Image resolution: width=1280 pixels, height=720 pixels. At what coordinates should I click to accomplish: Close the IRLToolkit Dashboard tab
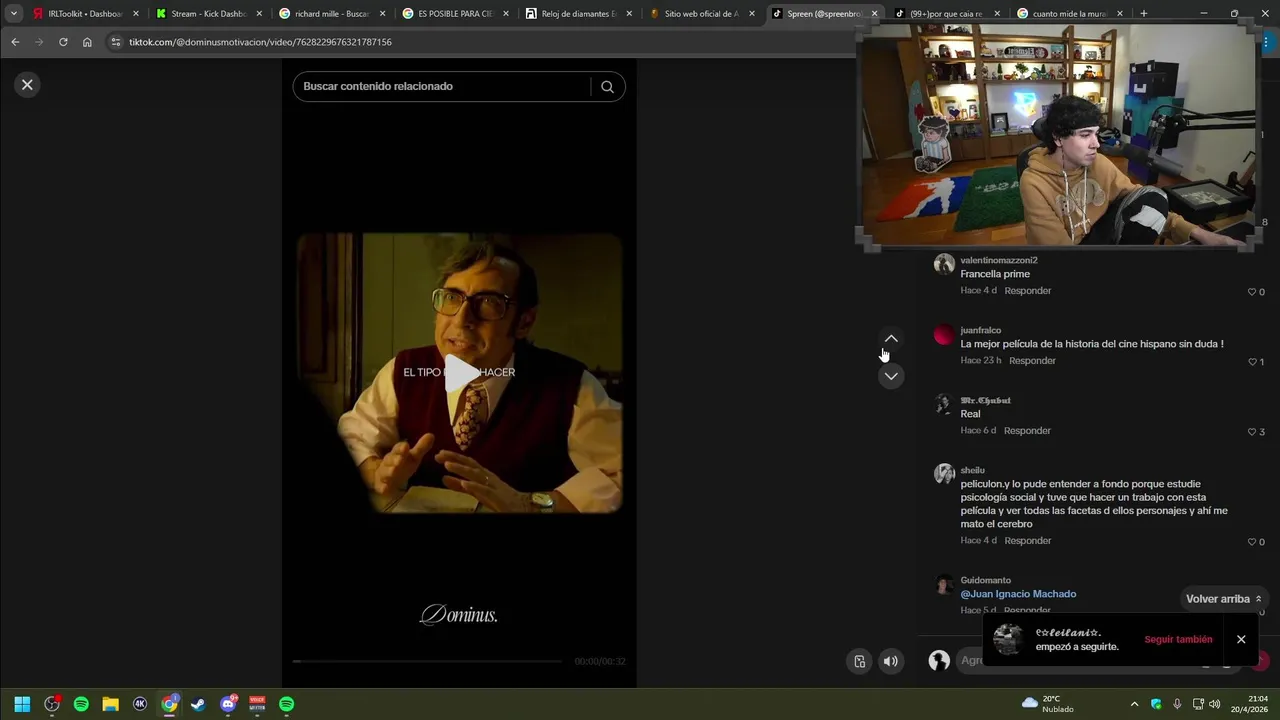(x=136, y=14)
